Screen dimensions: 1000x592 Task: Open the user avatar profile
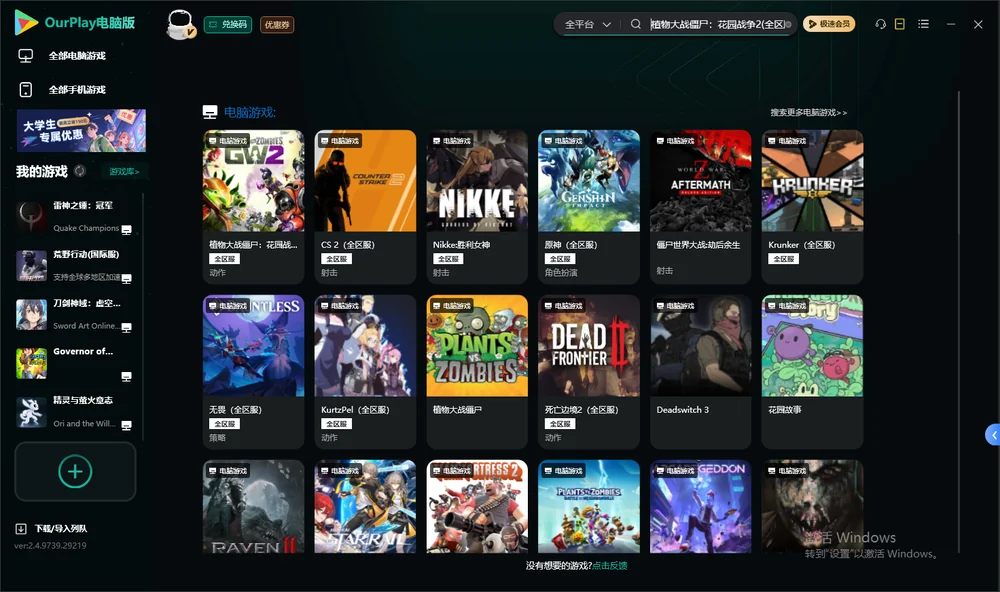click(x=180, y=25)
